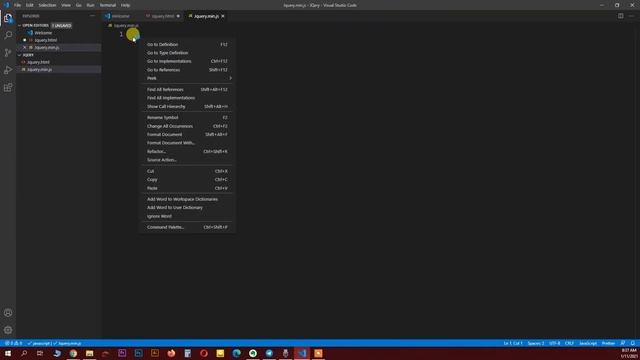
Task: Choose Show Call Hierarchy
Action: 187,107
